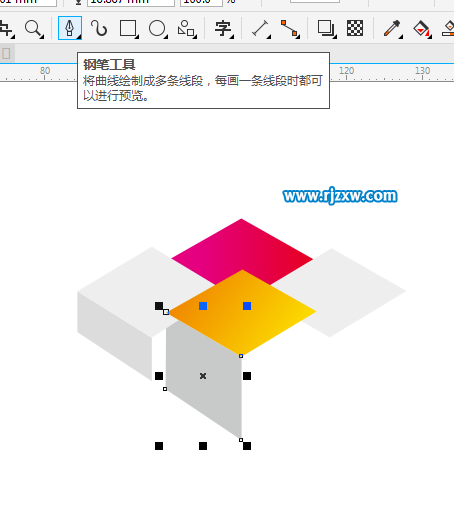Image resolution: width=454 pixels, height=510 pixels.
Task: Select the Ellipse tool
Action: pos(157,28)
